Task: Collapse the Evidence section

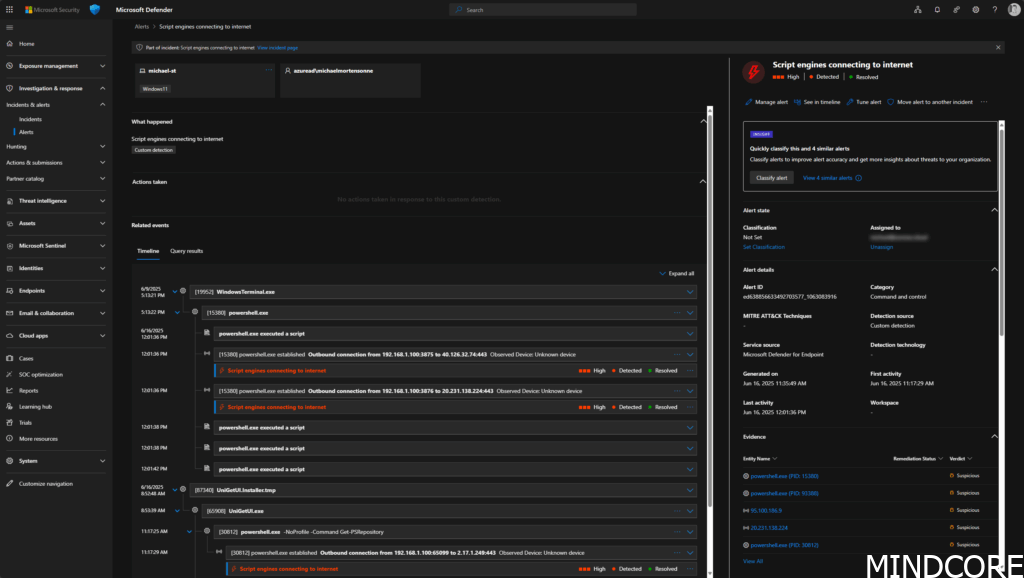Action: pos(994,436)
